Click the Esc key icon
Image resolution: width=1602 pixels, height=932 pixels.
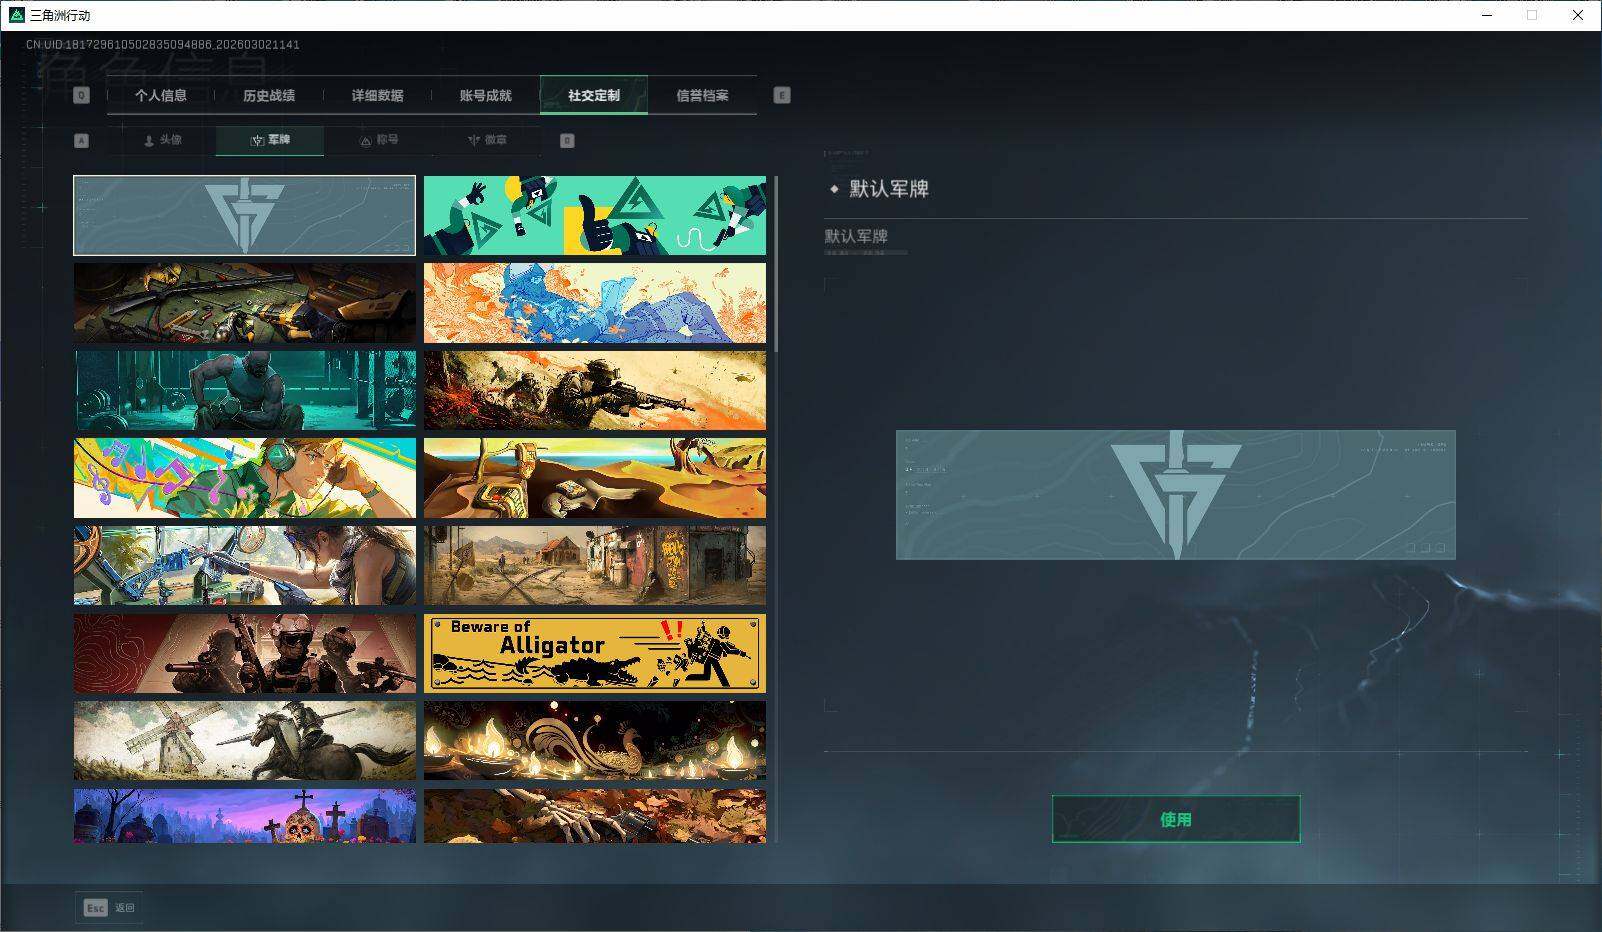click(95, 908)
